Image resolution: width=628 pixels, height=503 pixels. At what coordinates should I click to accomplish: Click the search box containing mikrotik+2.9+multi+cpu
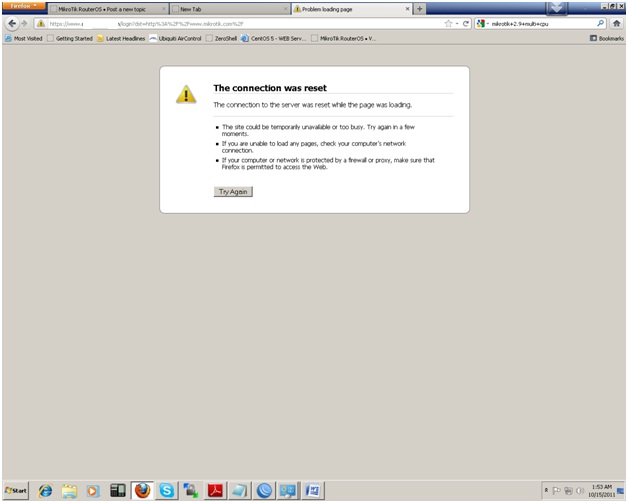[543, 24]
